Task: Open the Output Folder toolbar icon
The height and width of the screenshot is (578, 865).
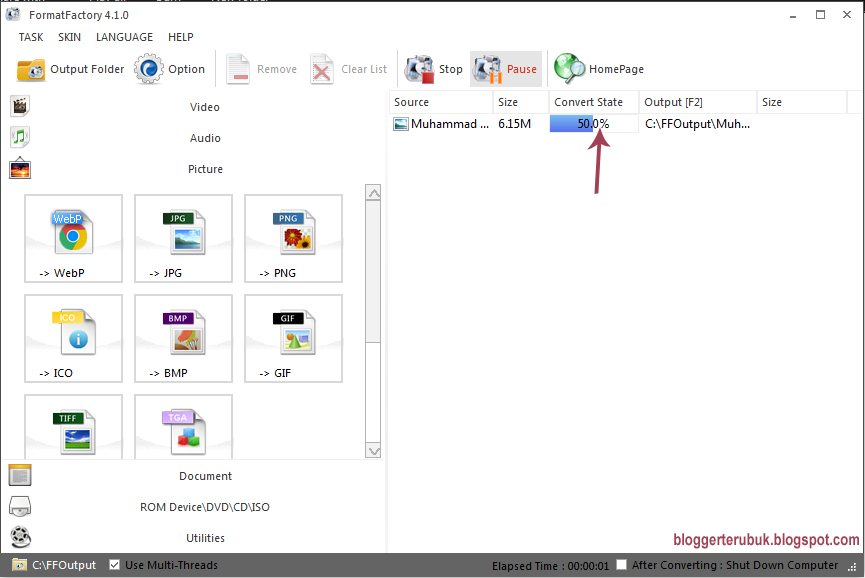Action: [x=31, y=69]
